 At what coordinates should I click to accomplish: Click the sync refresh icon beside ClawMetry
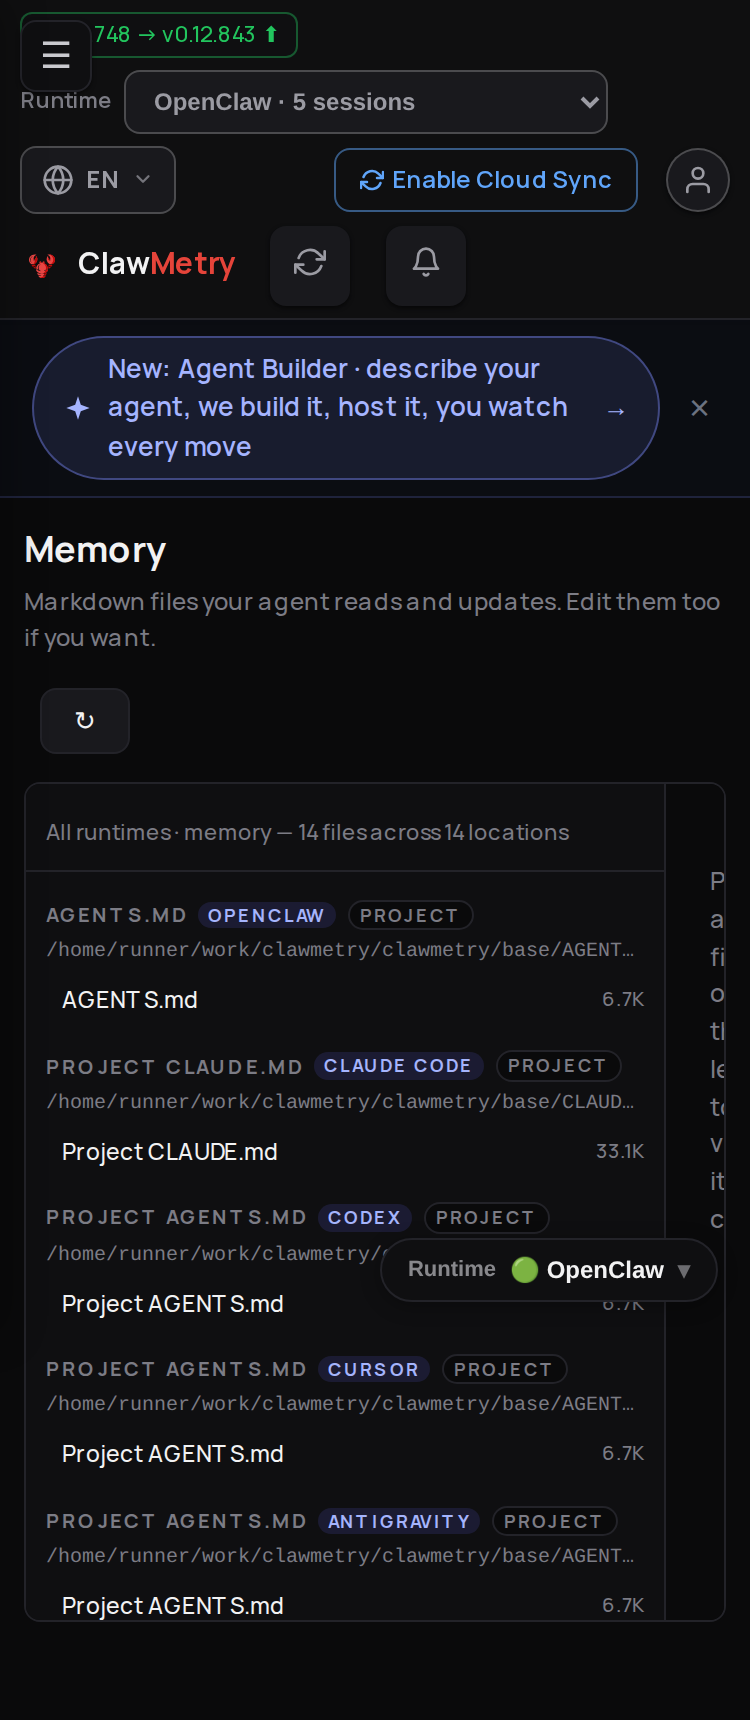tap(310, 265)
